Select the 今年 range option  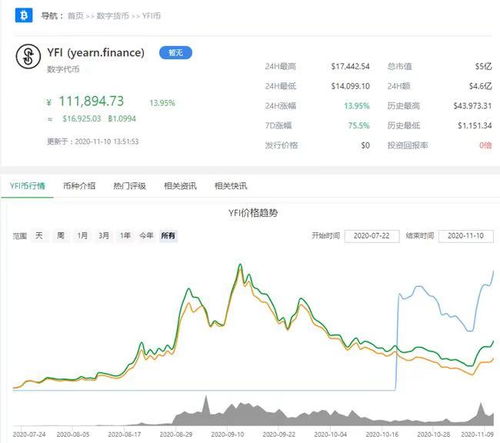(146, 236)
